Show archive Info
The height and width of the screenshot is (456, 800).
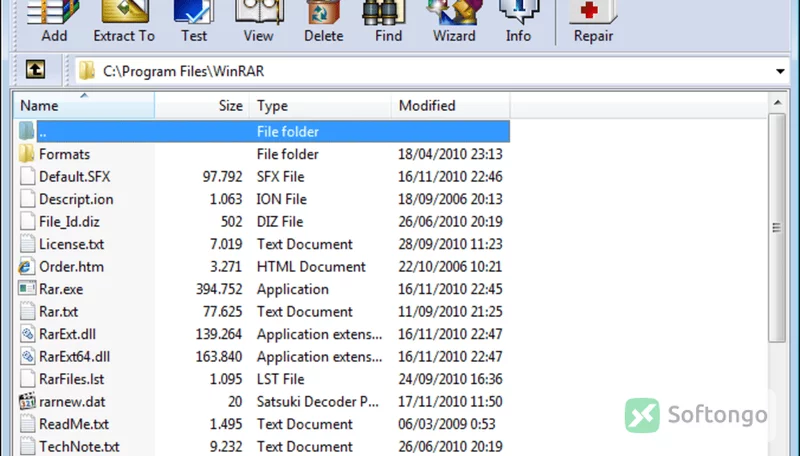click(x=518, y=20)
